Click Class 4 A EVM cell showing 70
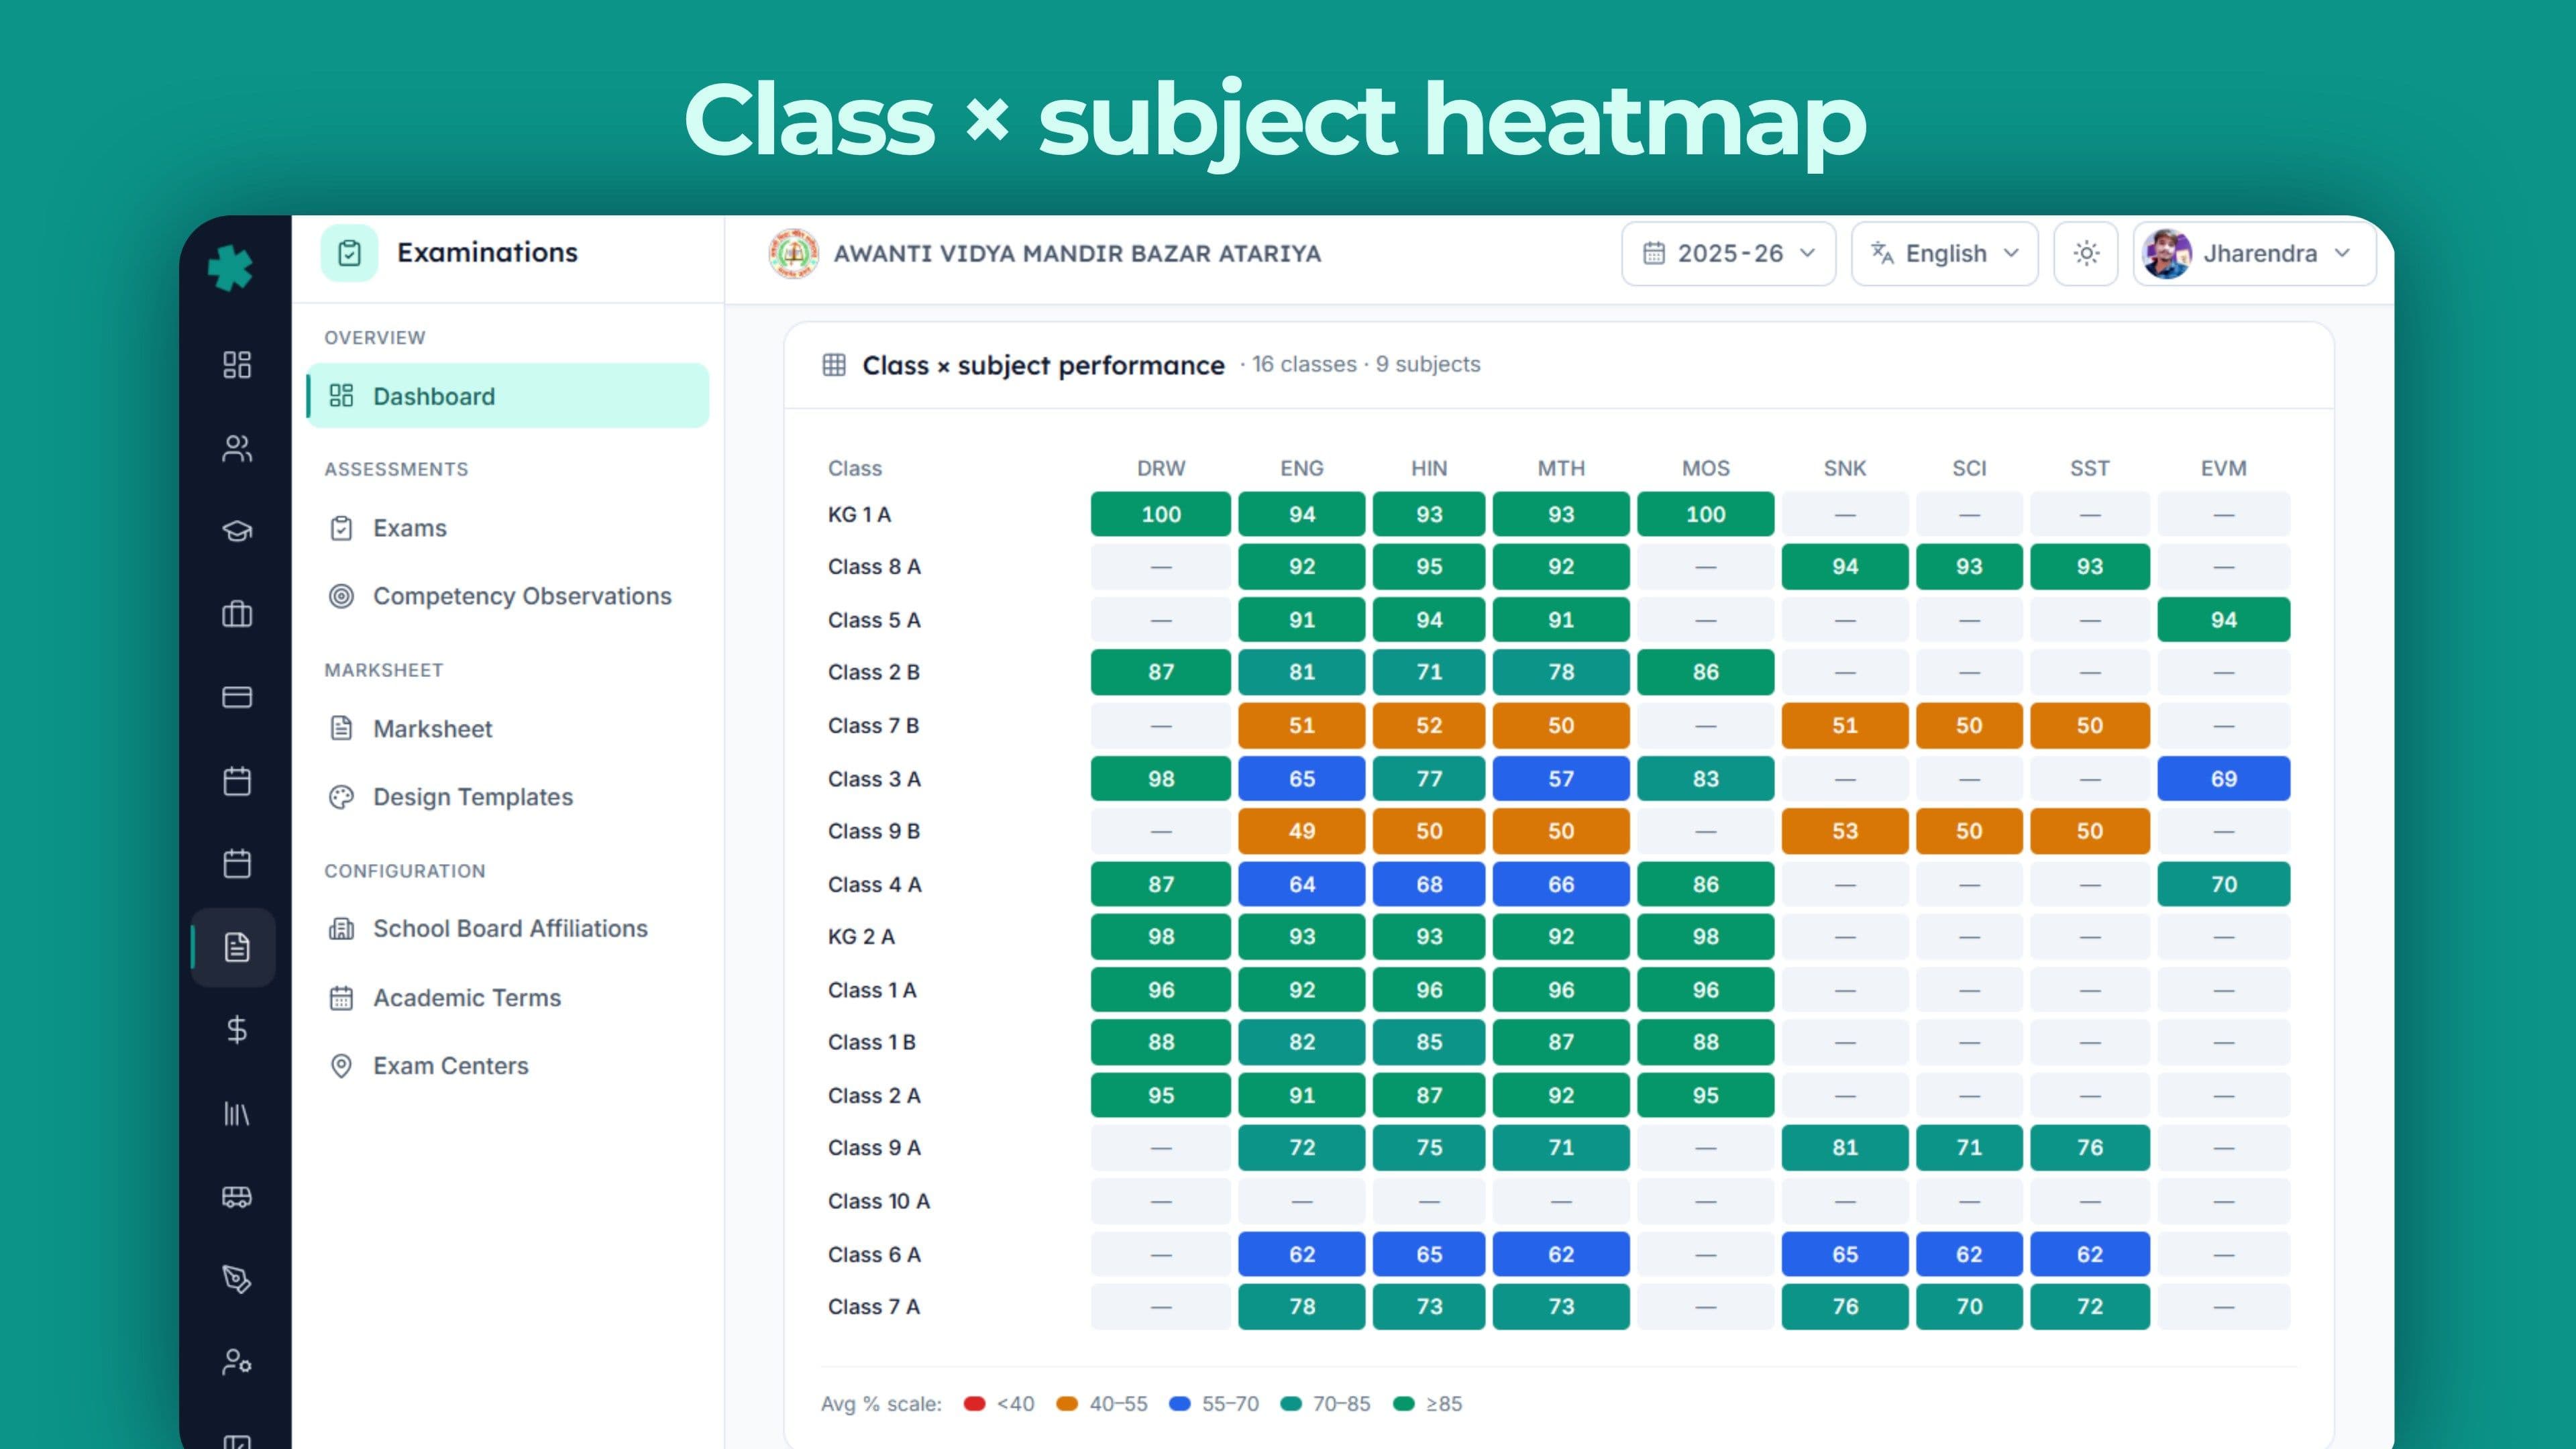The image size is (2576, 1449). pos(2223,884)
